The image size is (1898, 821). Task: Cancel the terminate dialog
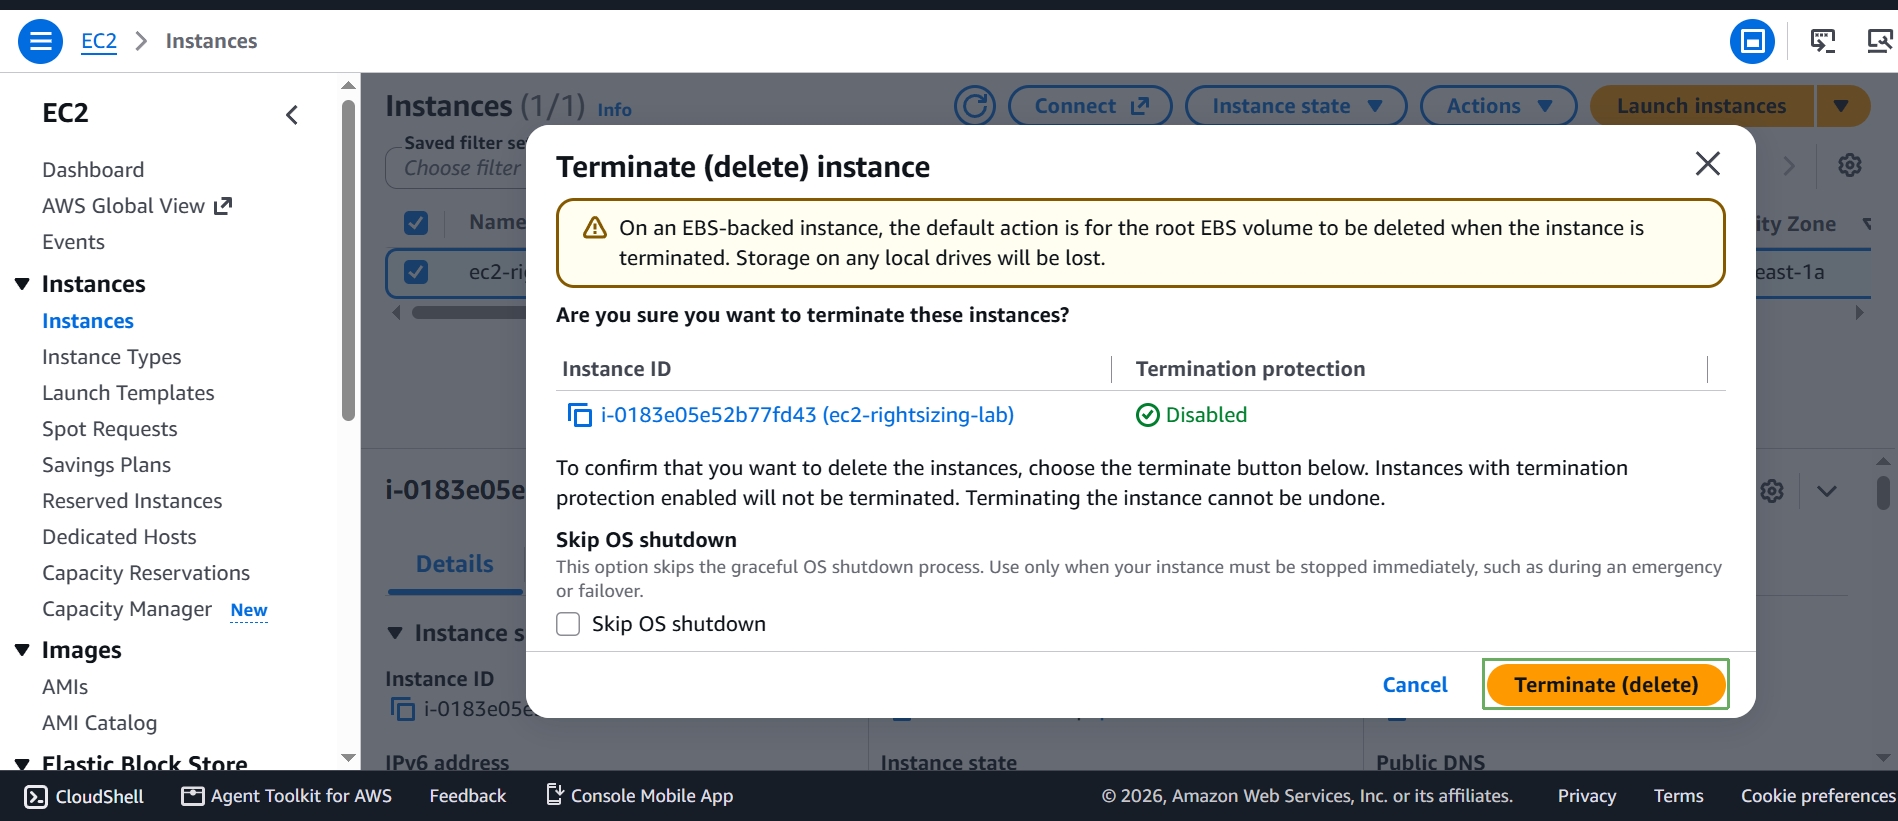[1415, 685]
